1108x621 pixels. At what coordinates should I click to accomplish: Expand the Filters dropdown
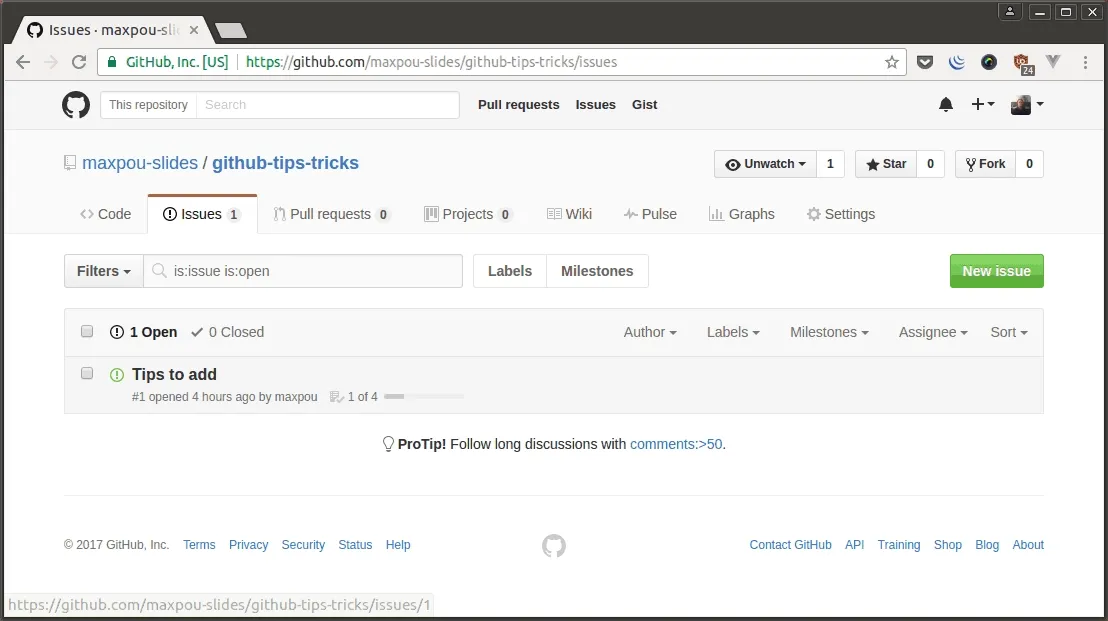(104, 271)
